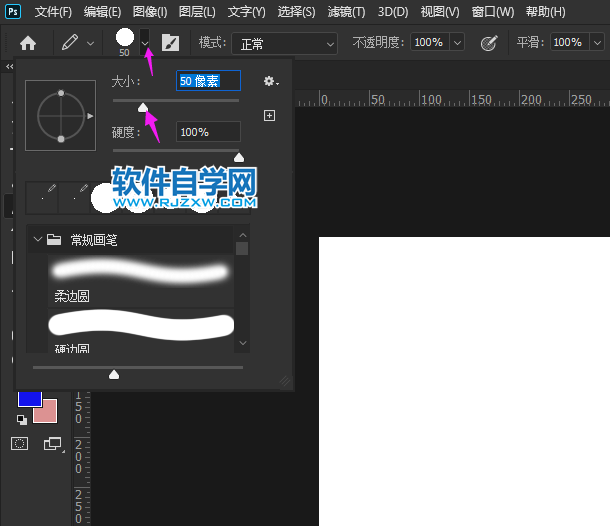The image size is (610, 526).
Task: Toggle Quick Mask mode icon
Action: point(19,444)
